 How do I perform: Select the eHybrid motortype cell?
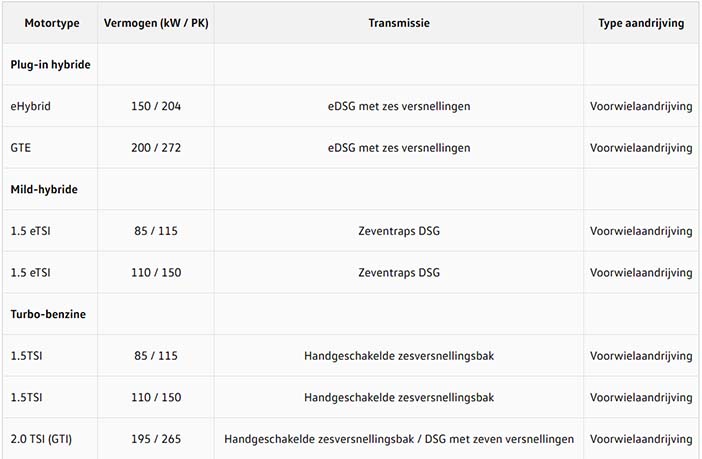[x=30, y=106]
